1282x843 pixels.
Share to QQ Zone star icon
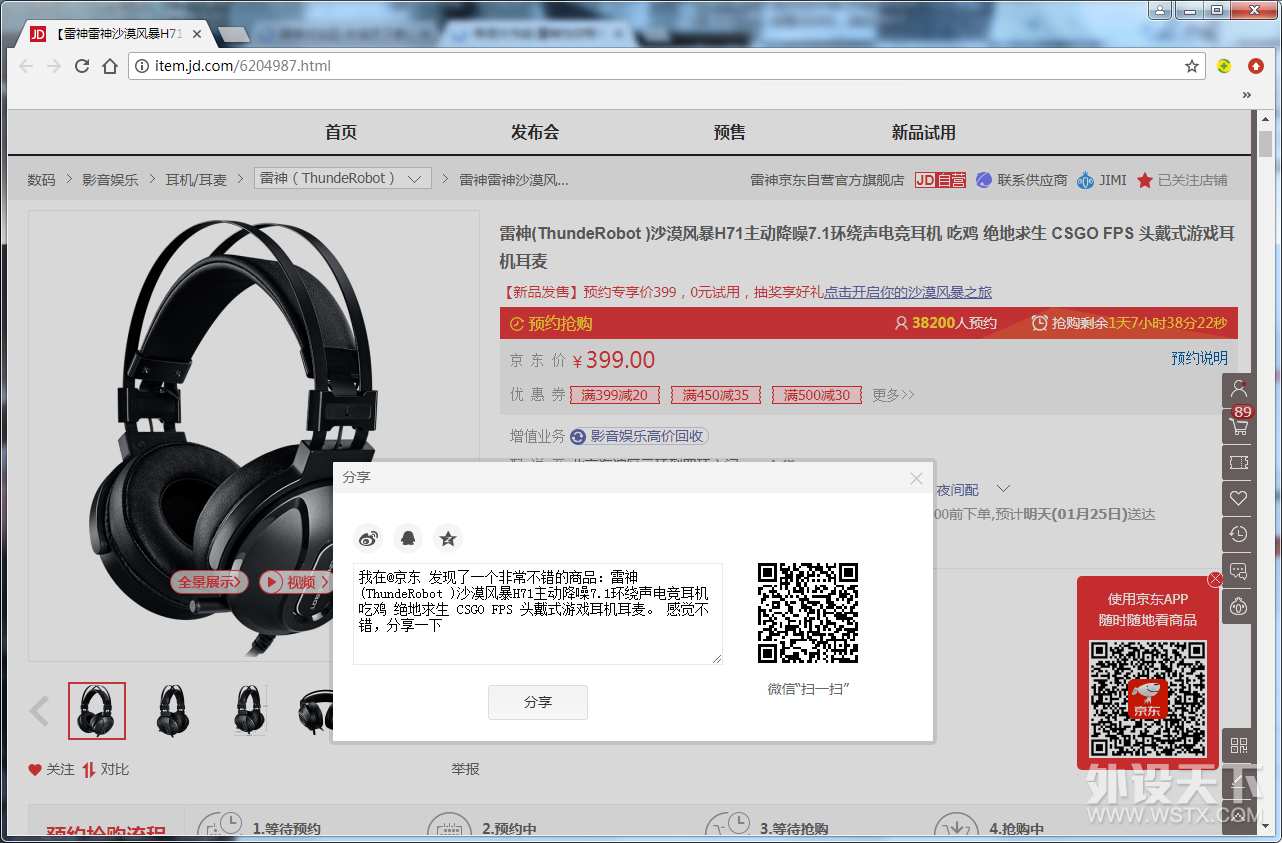(x=448, y=538)
